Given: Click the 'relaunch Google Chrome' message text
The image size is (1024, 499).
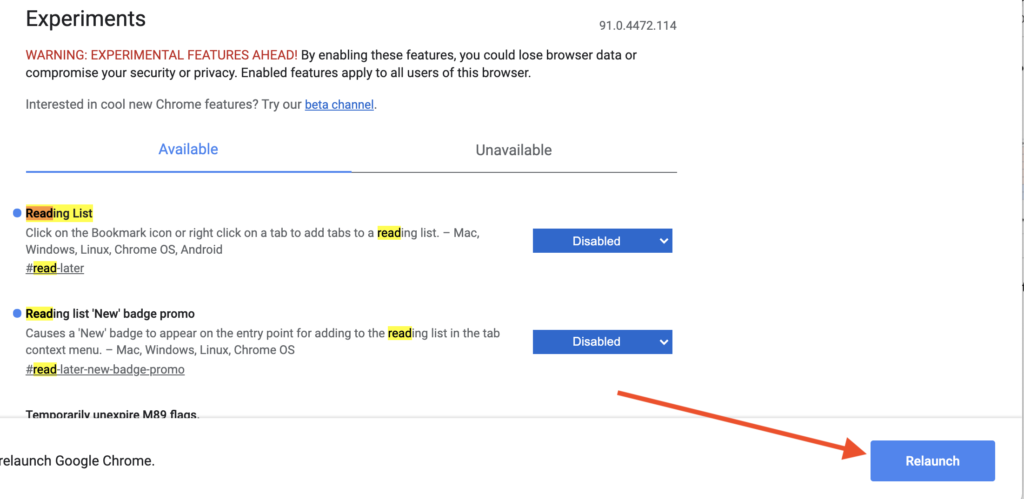Looking at the screenshot, I should tap(77, 461).
